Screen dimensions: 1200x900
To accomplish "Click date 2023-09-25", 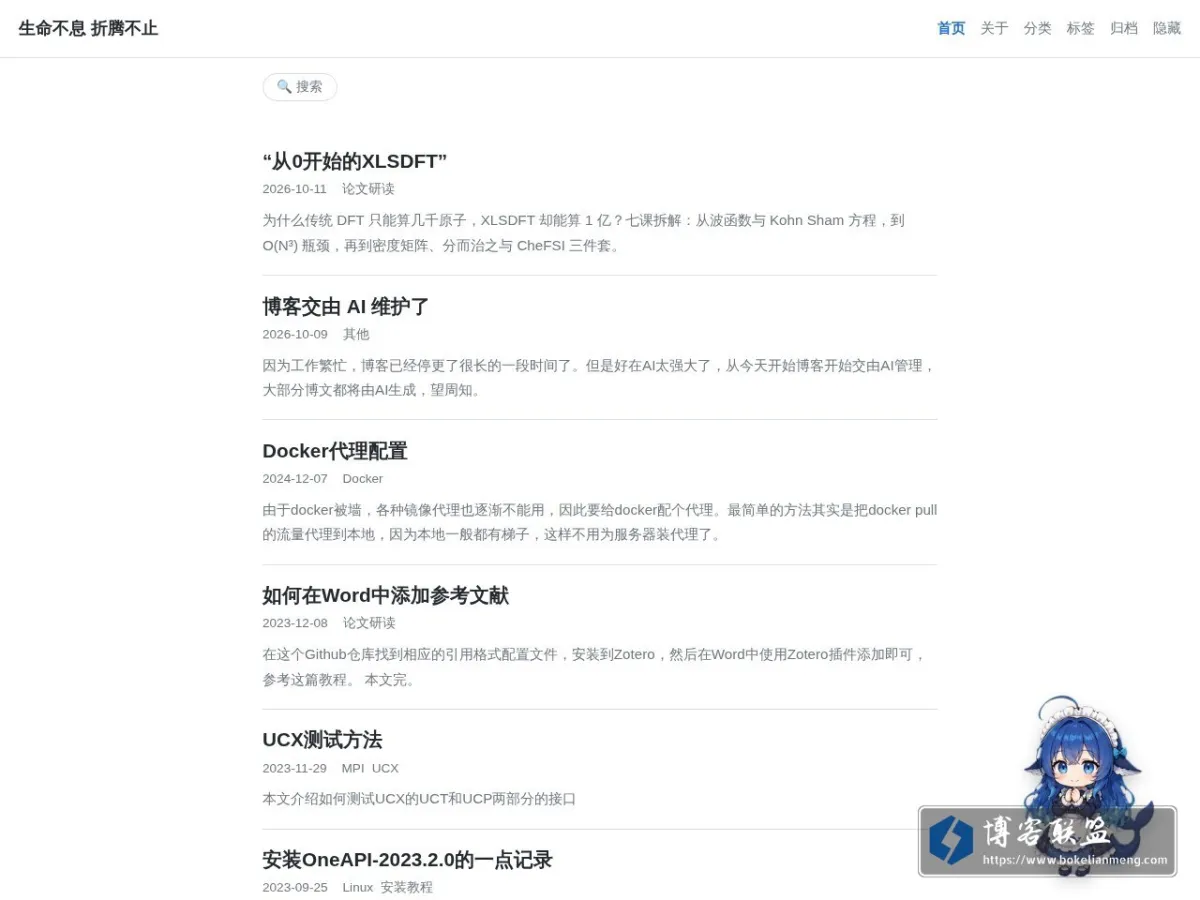I will pyautogui.click(x=294, y=888).
